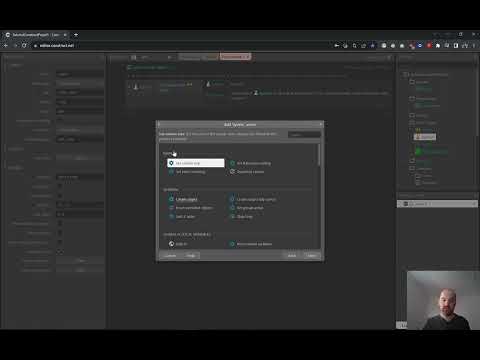Select the layer row in Layers panel
Viewport: 480px width, 360px height.
click(437, 204)
